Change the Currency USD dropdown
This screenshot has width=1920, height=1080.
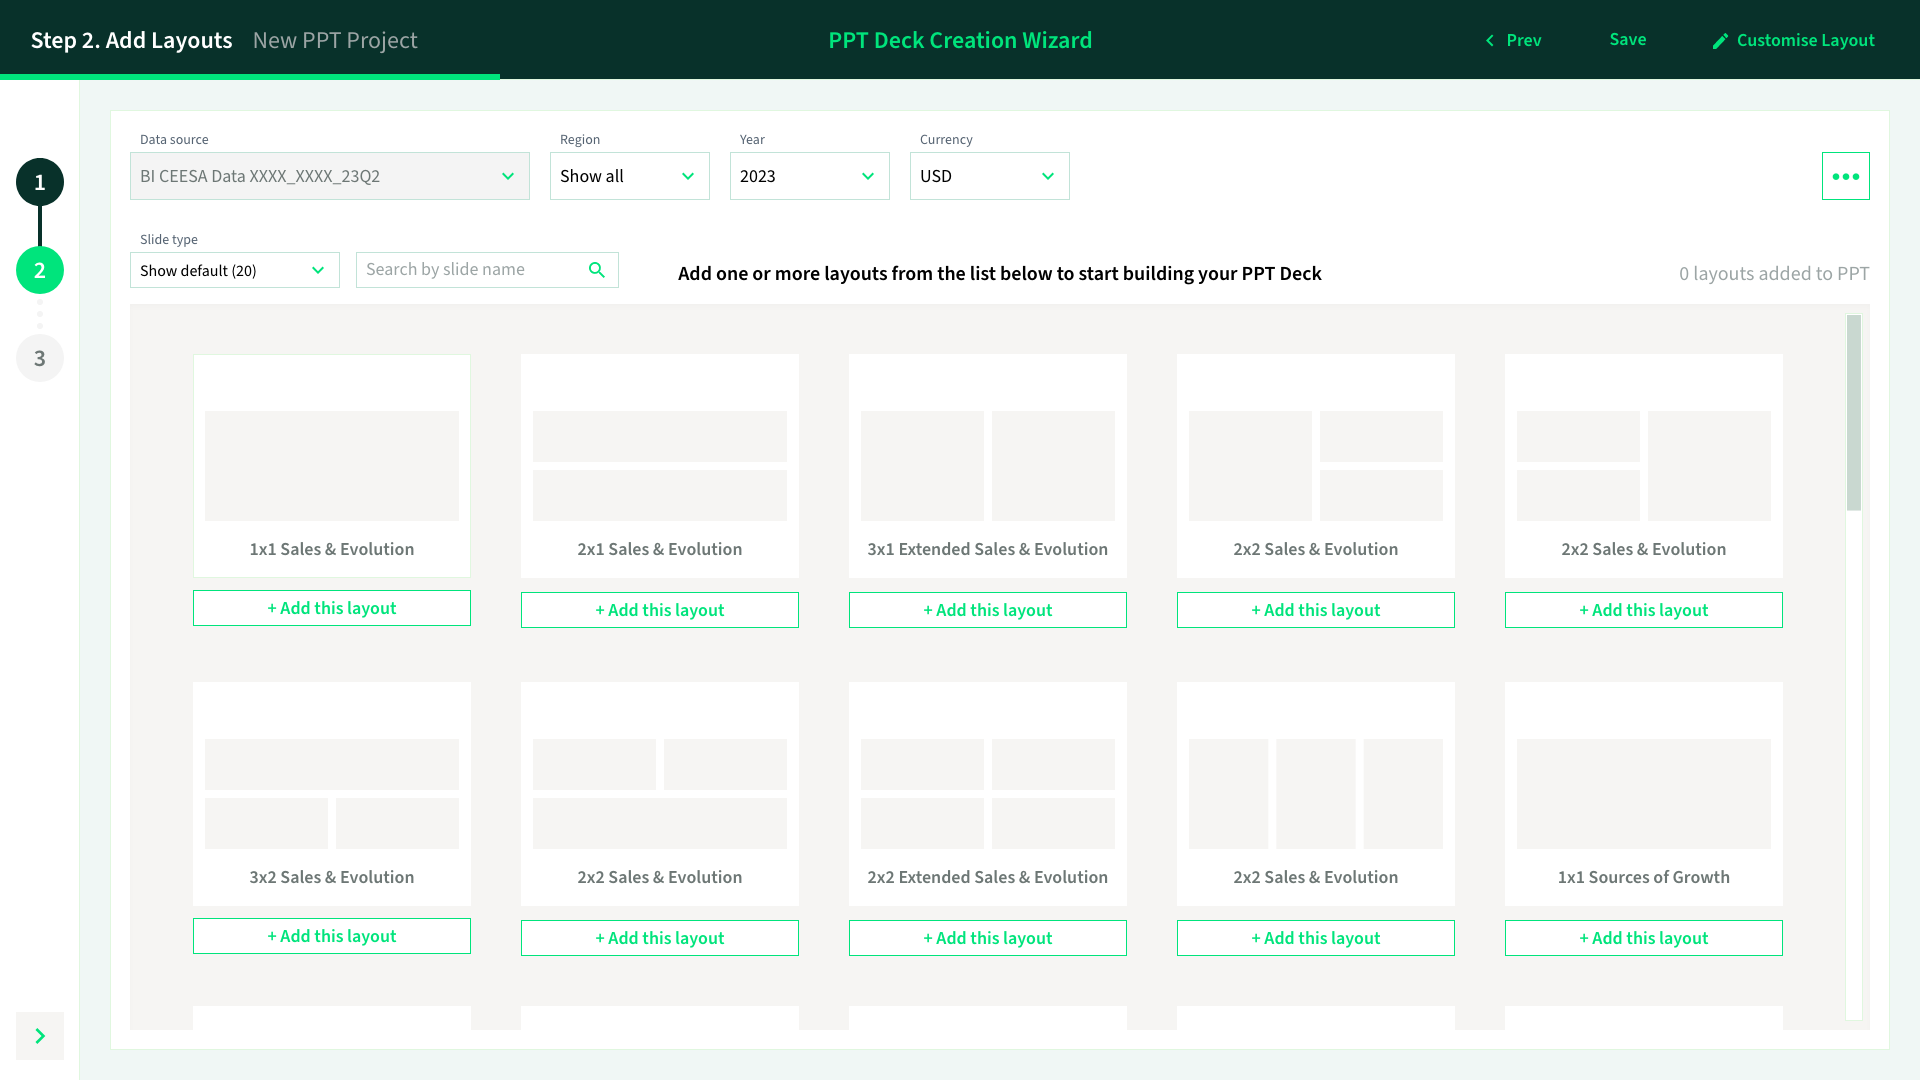989,176
